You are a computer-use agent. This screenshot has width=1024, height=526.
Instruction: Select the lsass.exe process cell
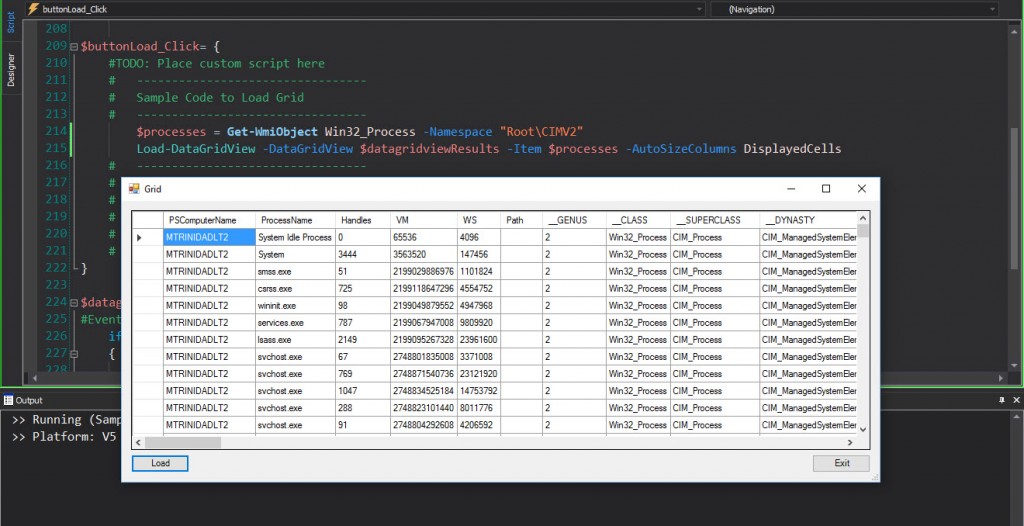[x=295, y=340]
